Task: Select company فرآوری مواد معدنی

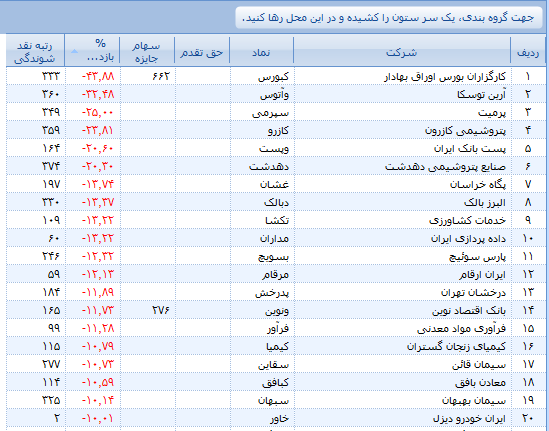Action: pyautogui.click(x=461, y=328)
